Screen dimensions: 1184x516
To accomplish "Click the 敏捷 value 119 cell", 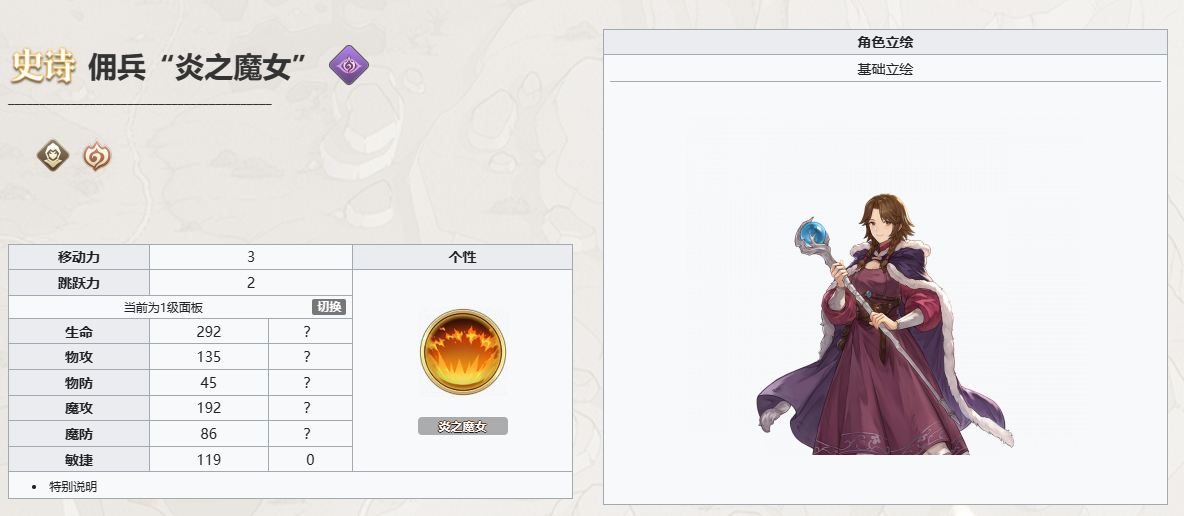I will [209, 459].
